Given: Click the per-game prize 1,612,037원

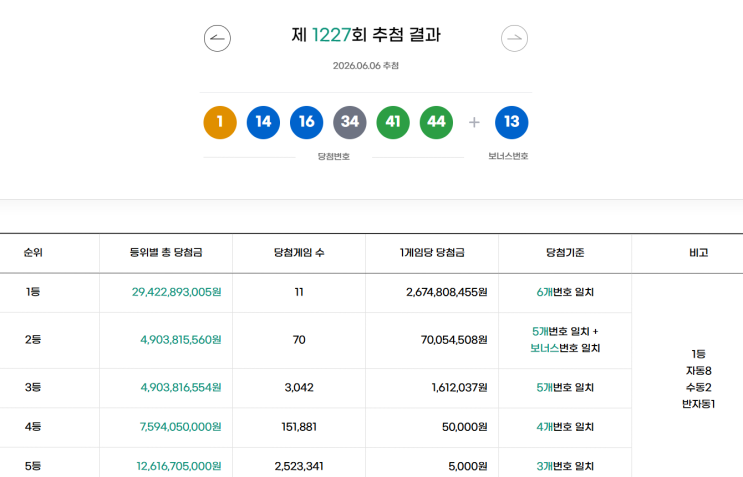Looking at the screenshot, I should click(459, 387).
